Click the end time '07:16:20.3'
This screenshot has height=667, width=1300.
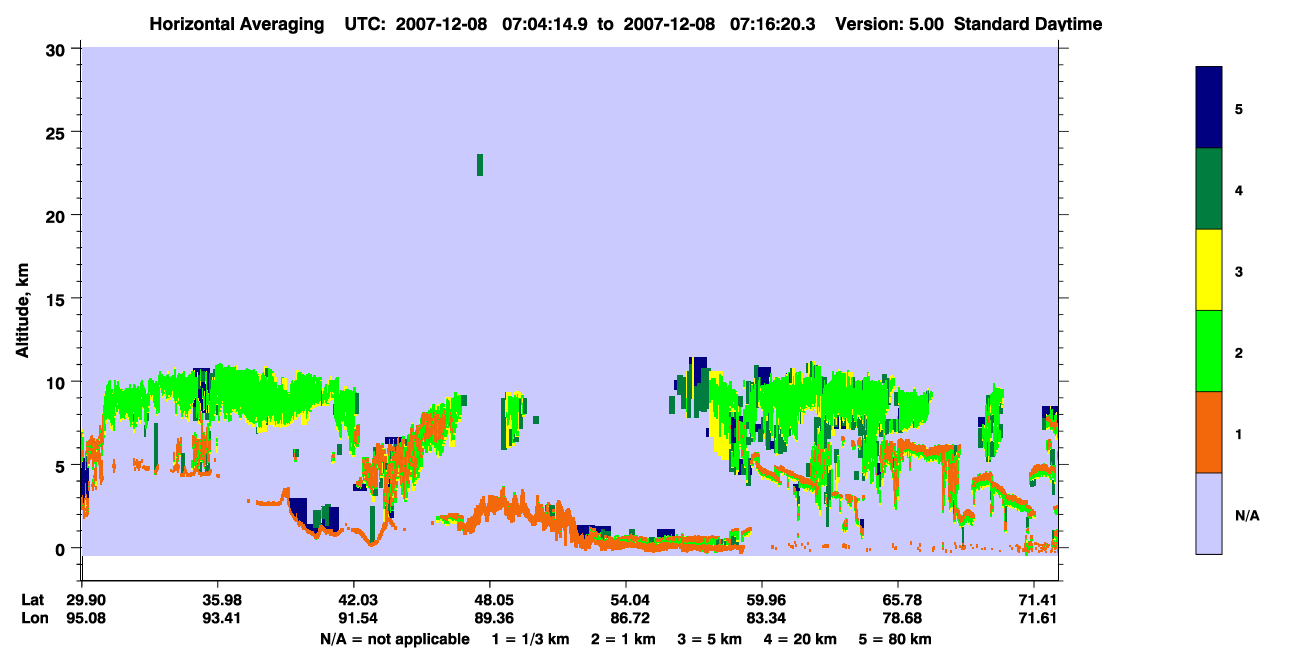(x=771, y=24)
